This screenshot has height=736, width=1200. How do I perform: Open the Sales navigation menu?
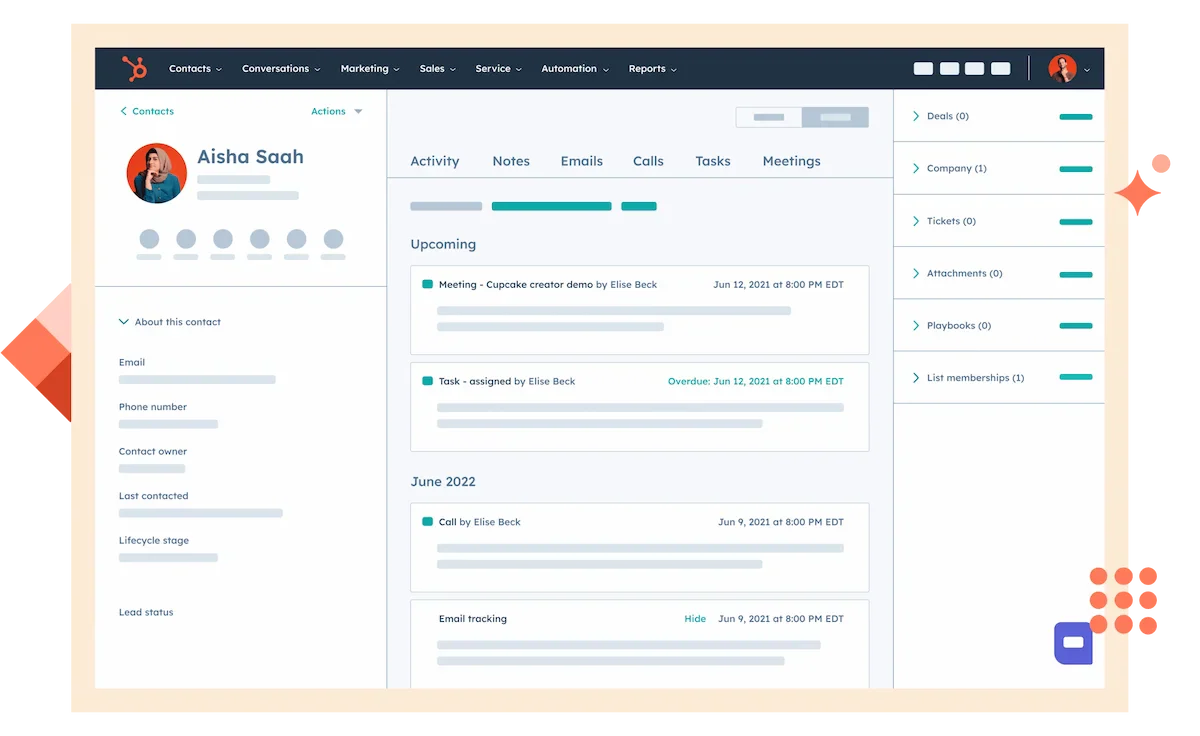[438, 69]
